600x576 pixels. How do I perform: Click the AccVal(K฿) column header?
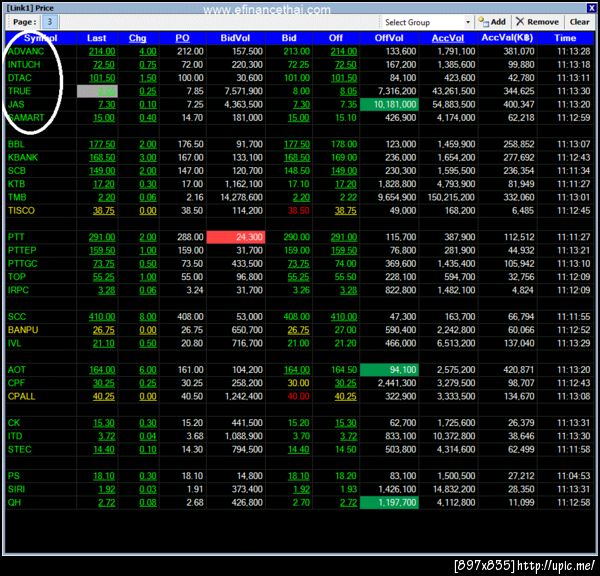(507, 38)
